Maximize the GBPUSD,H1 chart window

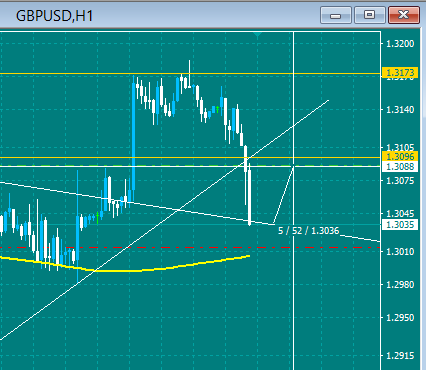tap(369, 15)
